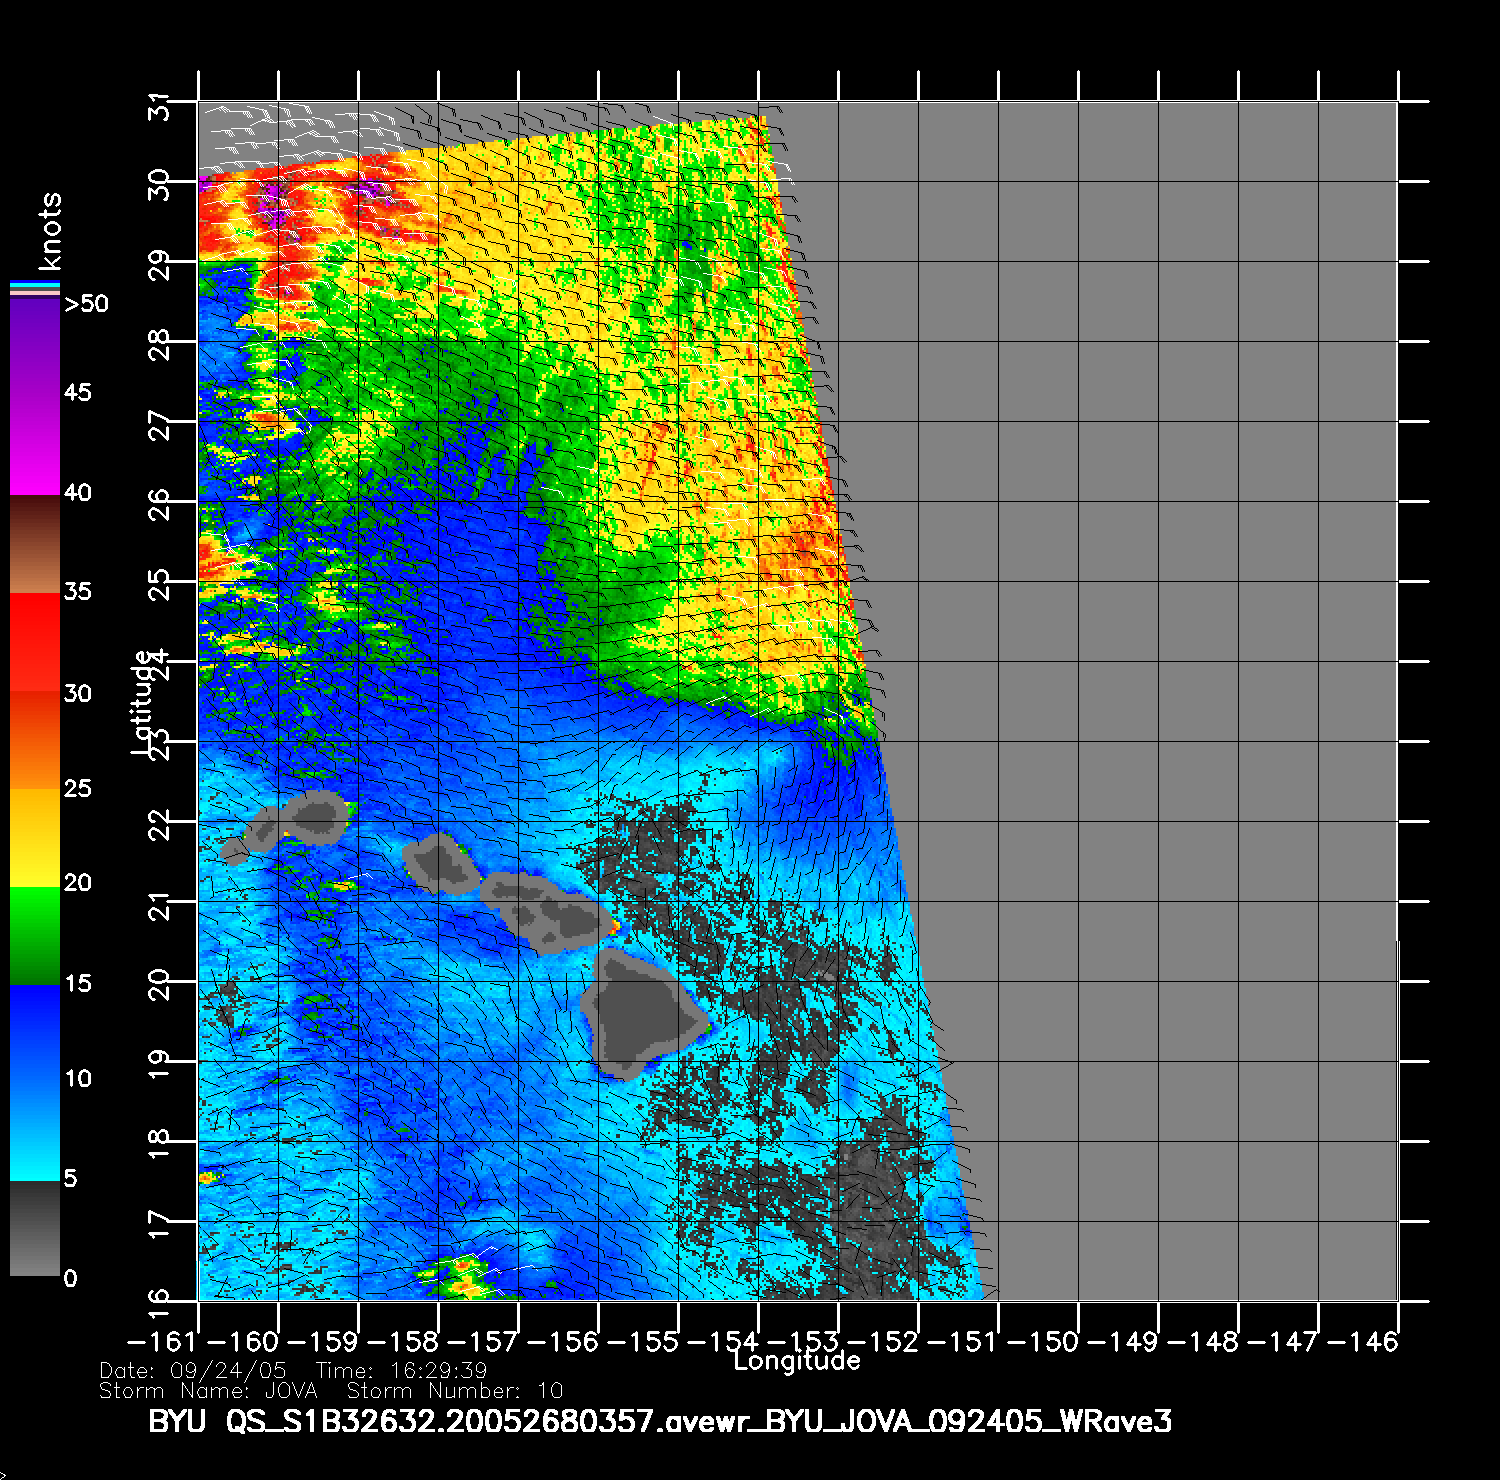
Task: Click the red 30–35 knots color band
Action: point(34,642)
